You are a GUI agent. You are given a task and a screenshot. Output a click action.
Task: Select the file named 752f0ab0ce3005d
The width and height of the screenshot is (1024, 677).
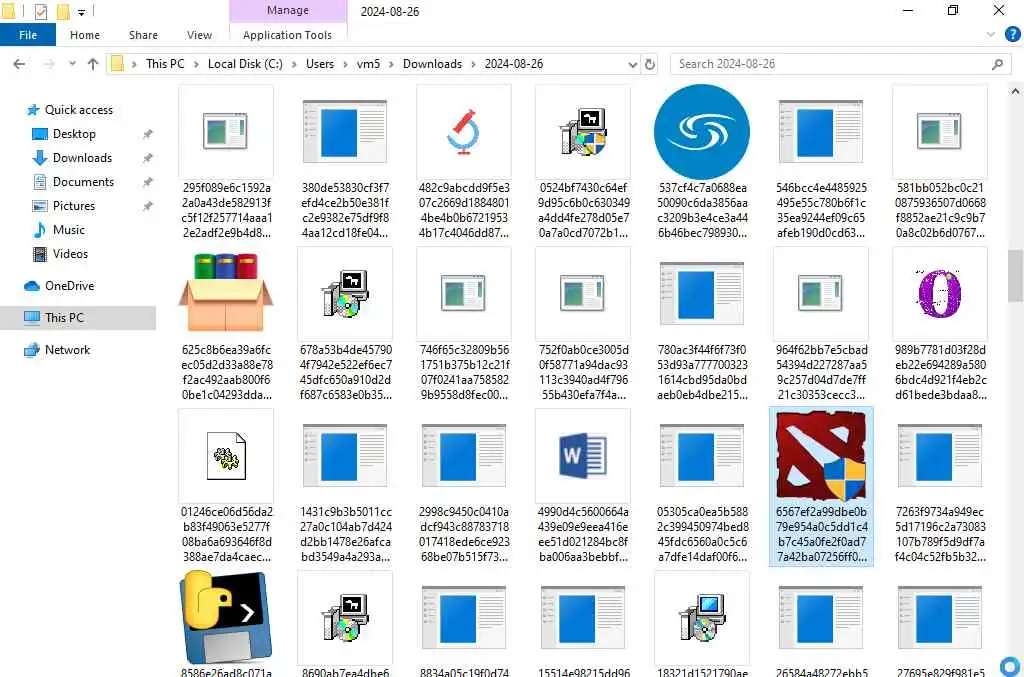tap(583, 325)
